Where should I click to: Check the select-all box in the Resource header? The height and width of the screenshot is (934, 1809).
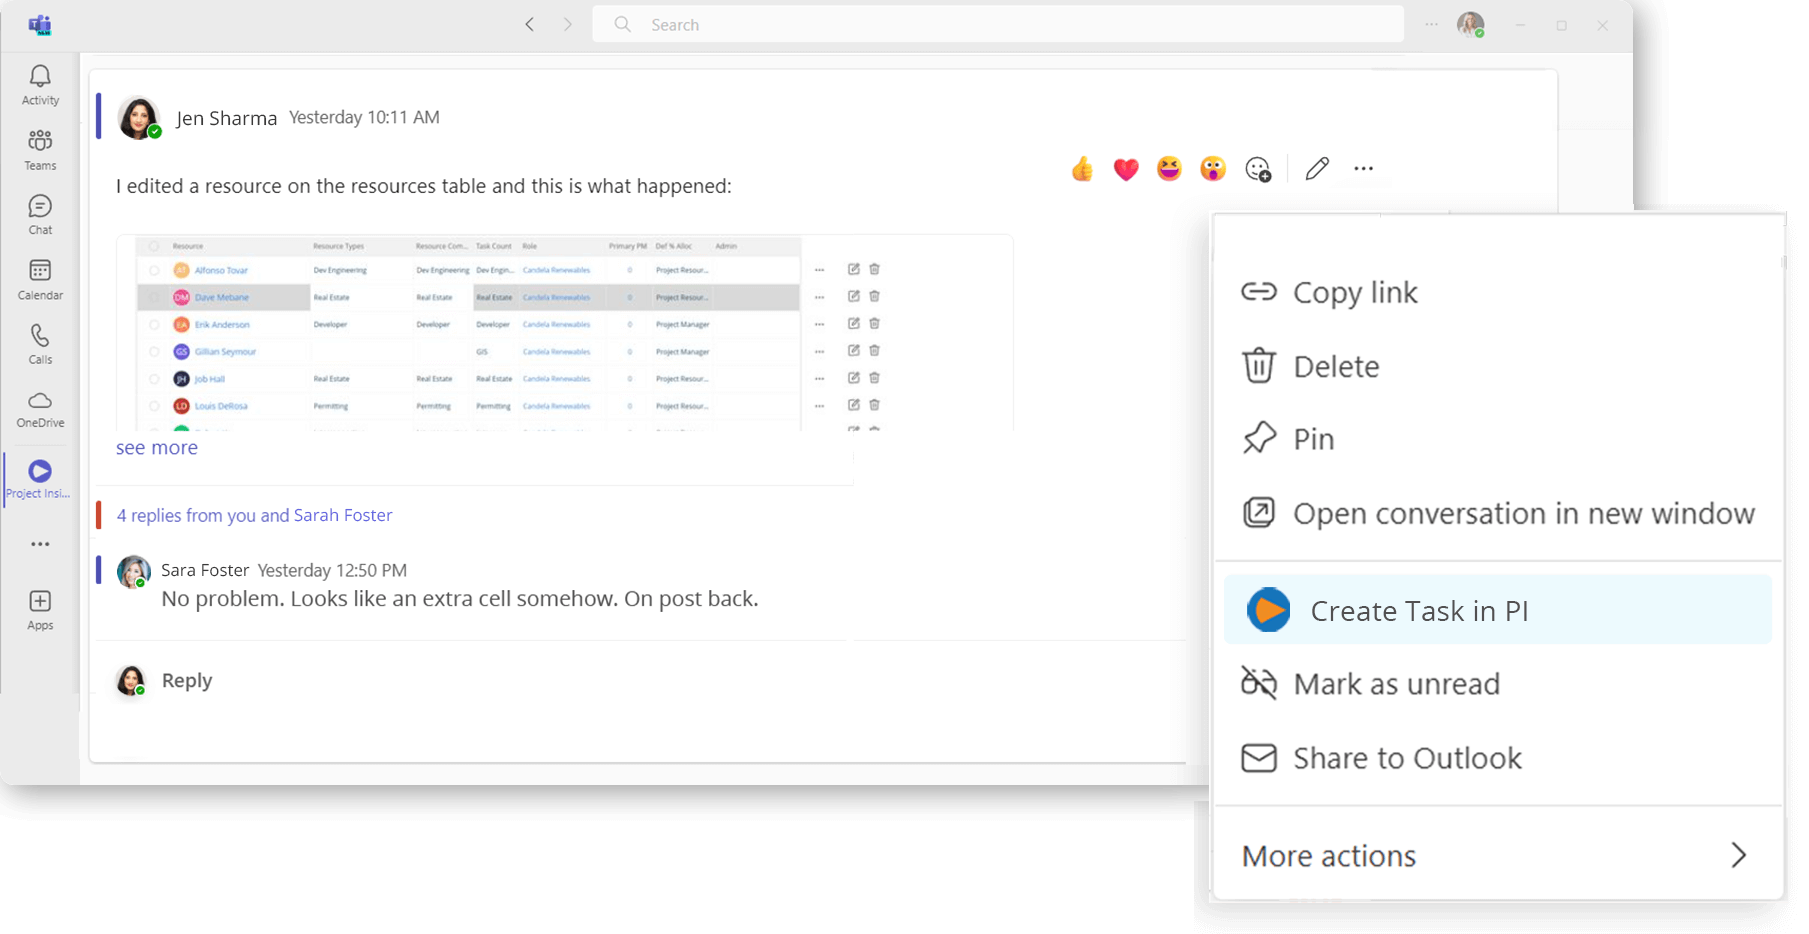point(153,245)
